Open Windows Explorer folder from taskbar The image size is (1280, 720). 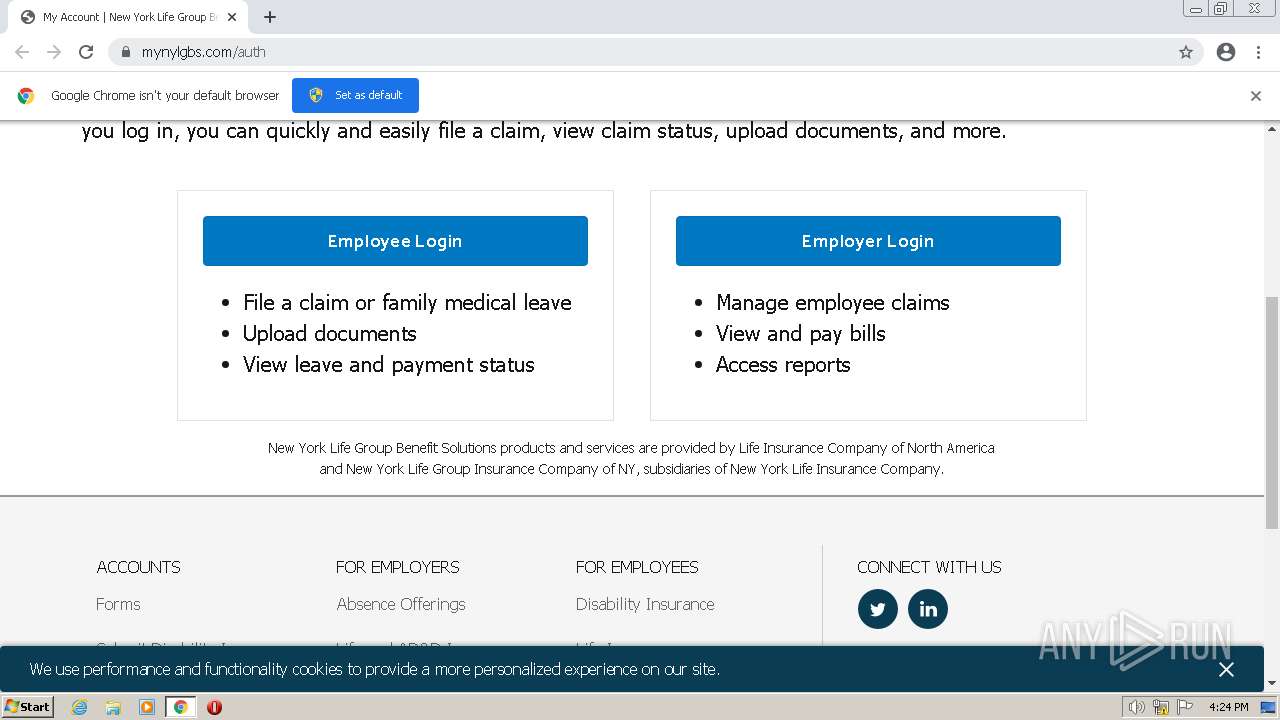(113, 707)
